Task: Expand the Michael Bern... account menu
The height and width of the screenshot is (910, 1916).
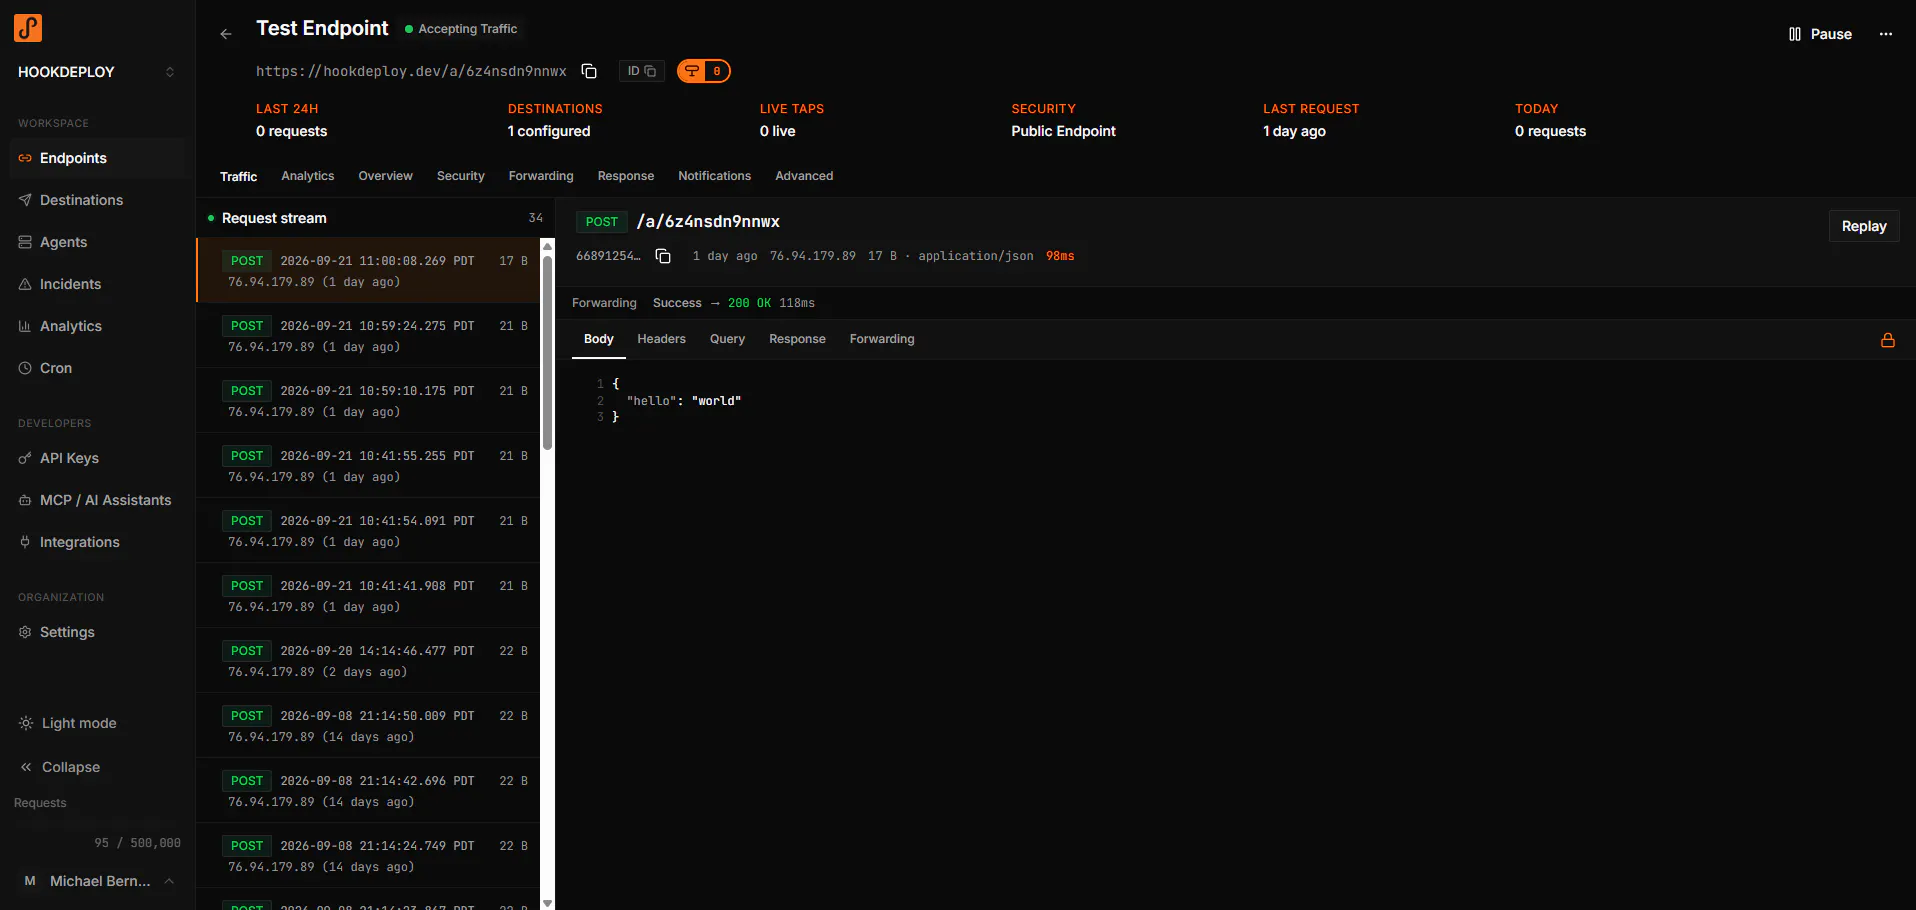Action: tap(97, 881)
